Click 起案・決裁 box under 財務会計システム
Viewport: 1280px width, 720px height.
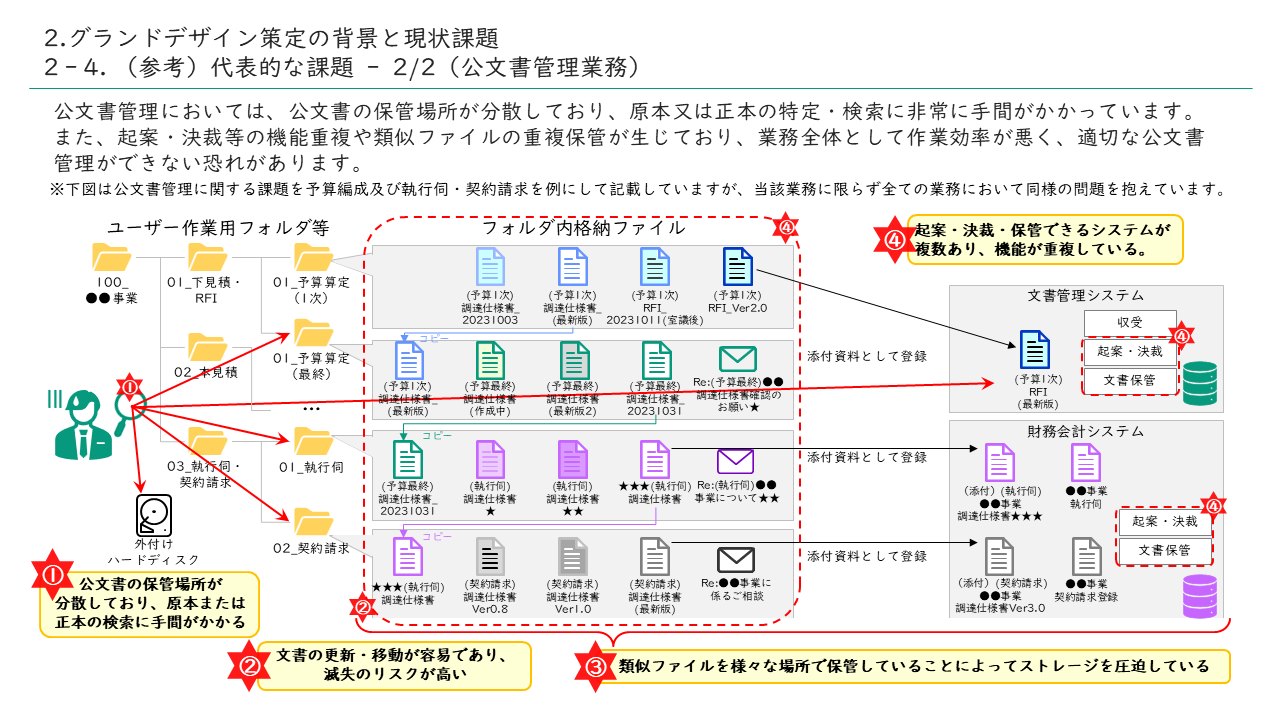pyautogui.click(x=1164, y=521)
